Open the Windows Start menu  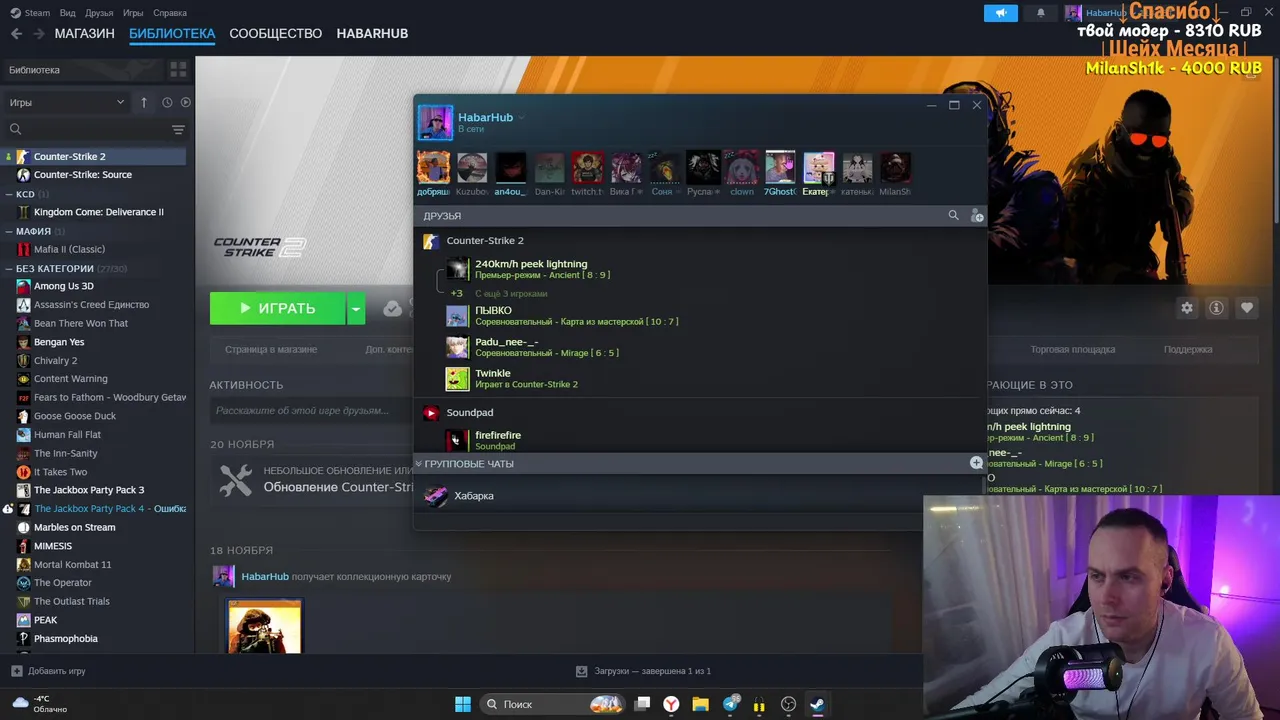point(463,704)
